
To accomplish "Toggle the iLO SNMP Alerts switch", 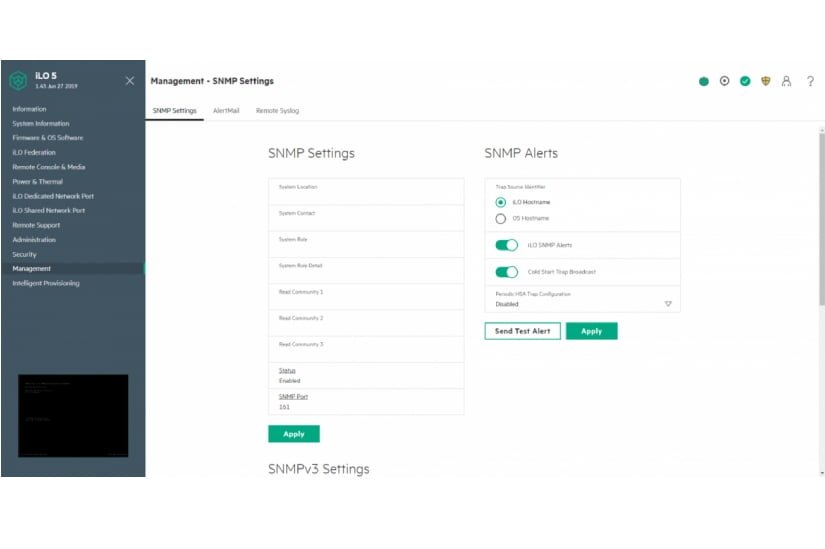I will [x=507, y=245].
